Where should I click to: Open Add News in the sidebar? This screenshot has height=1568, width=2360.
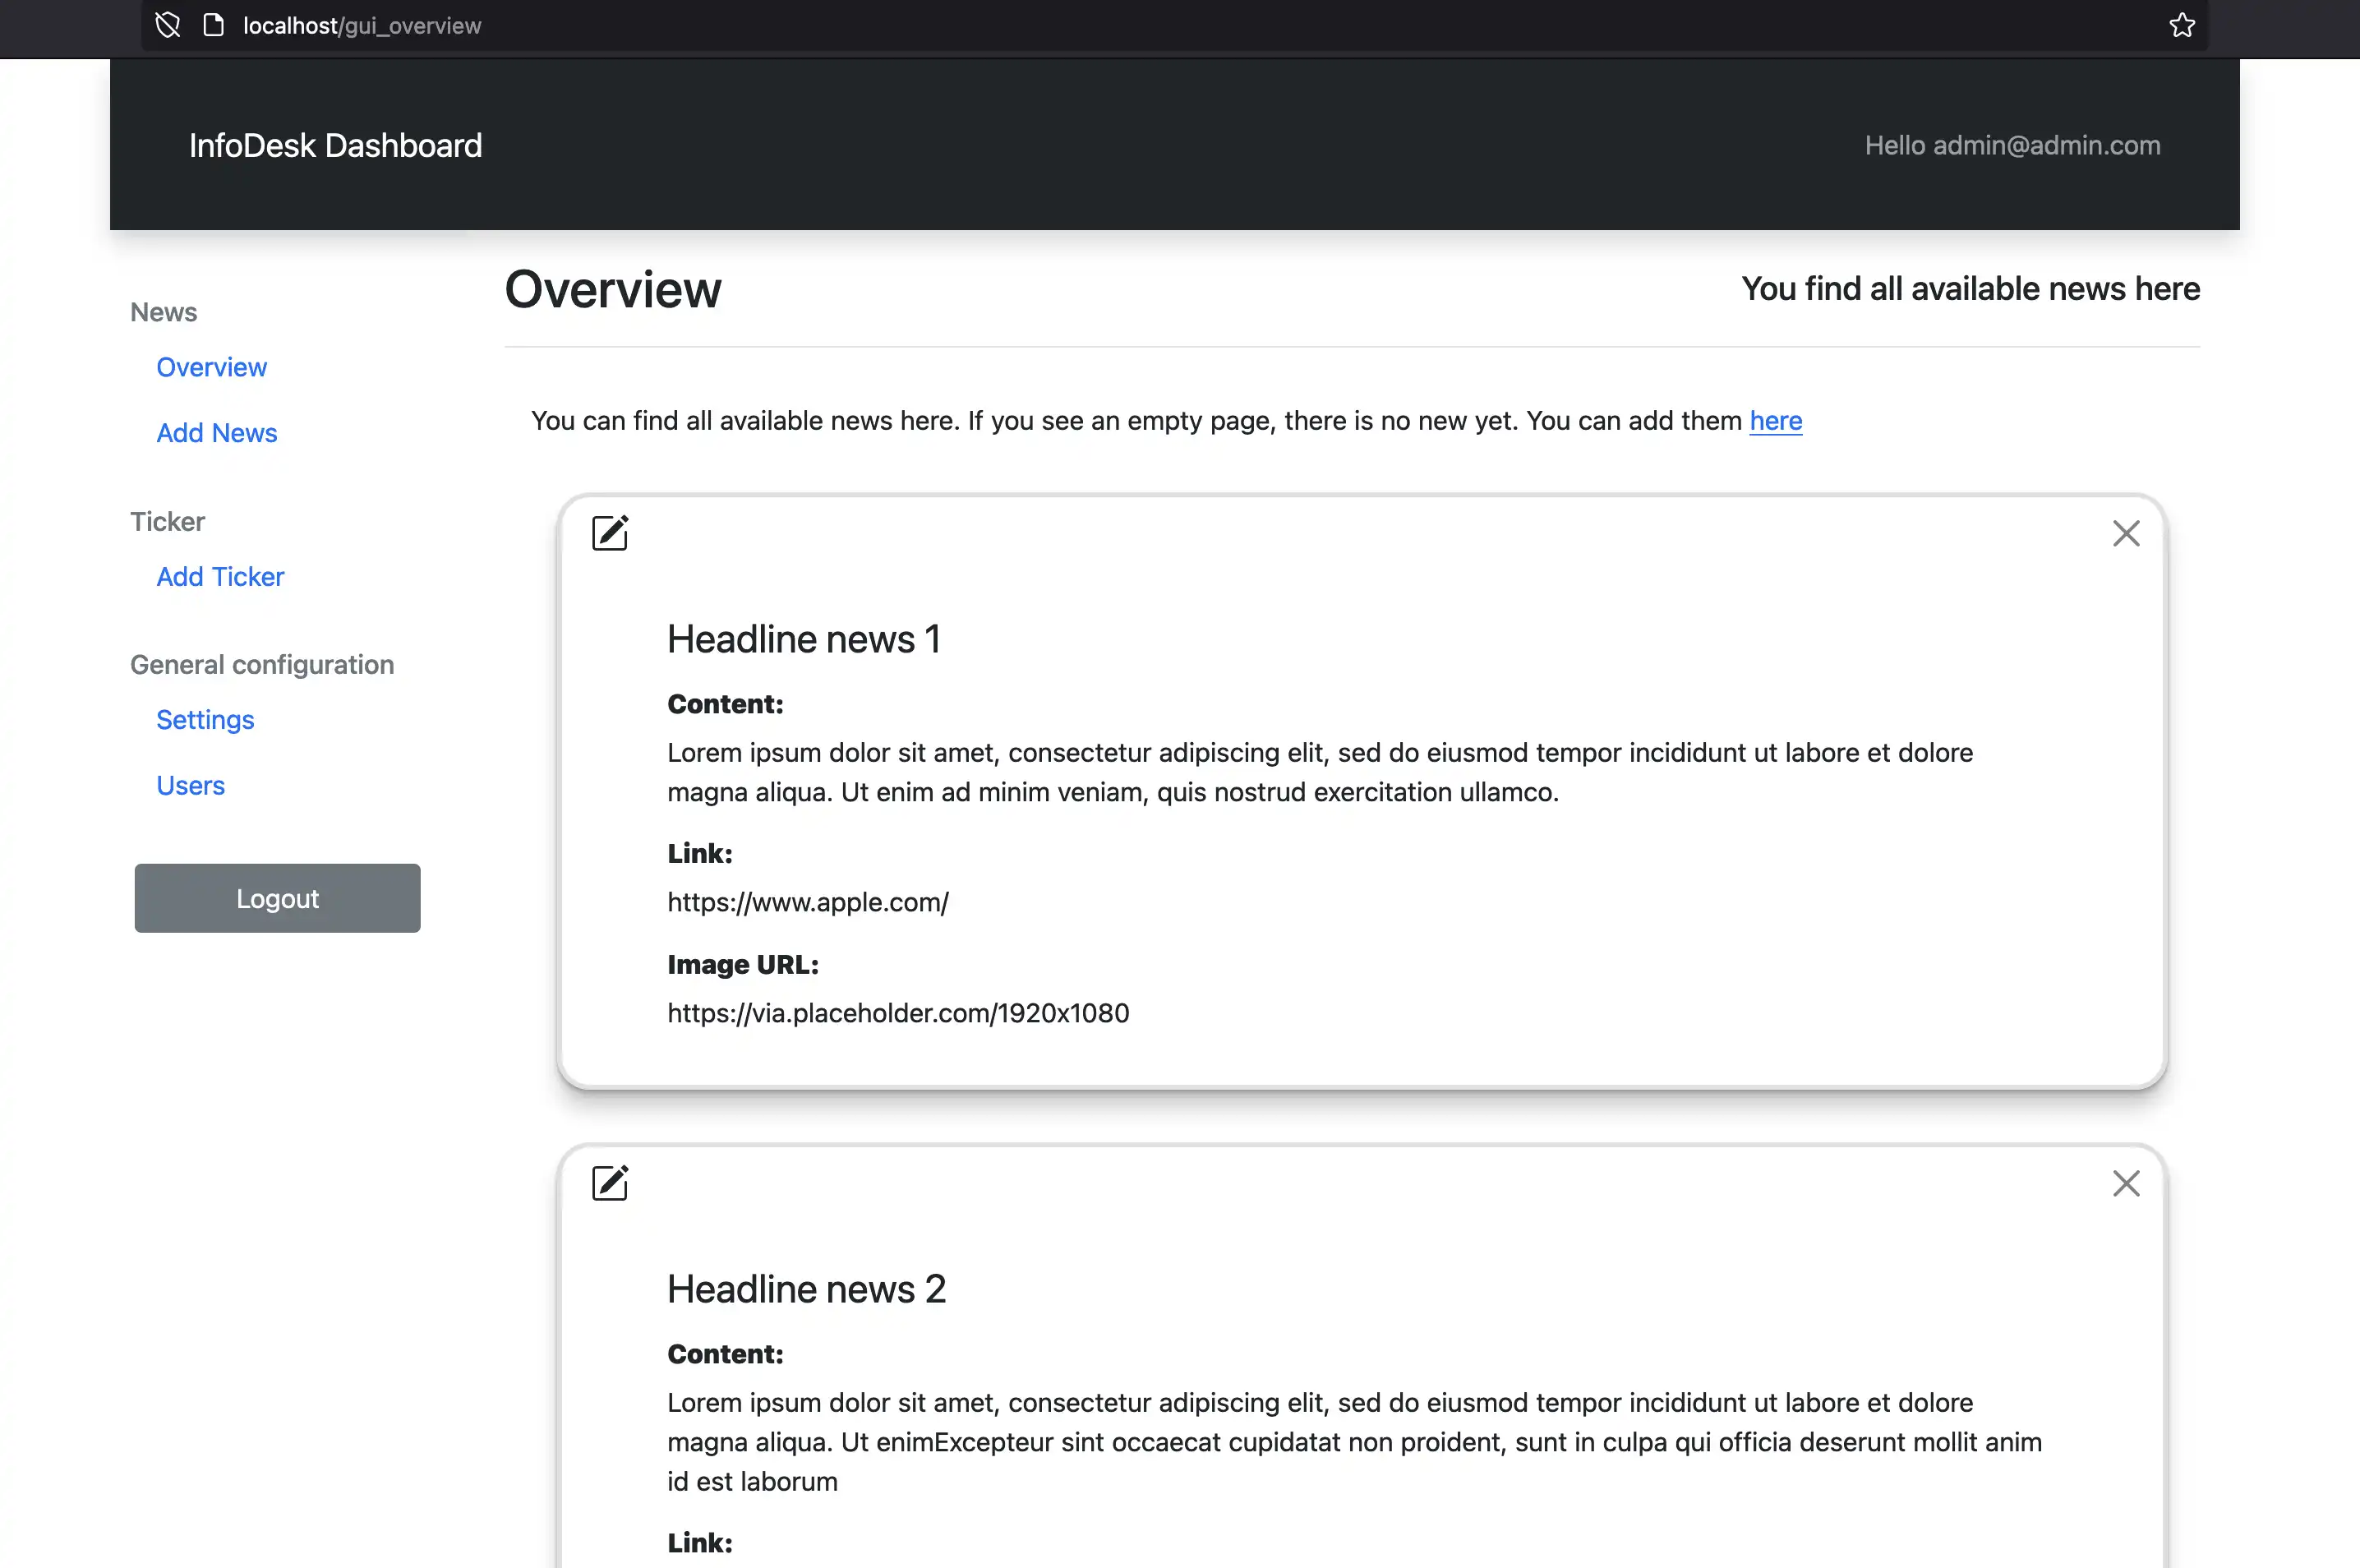[x=216, y=433]
